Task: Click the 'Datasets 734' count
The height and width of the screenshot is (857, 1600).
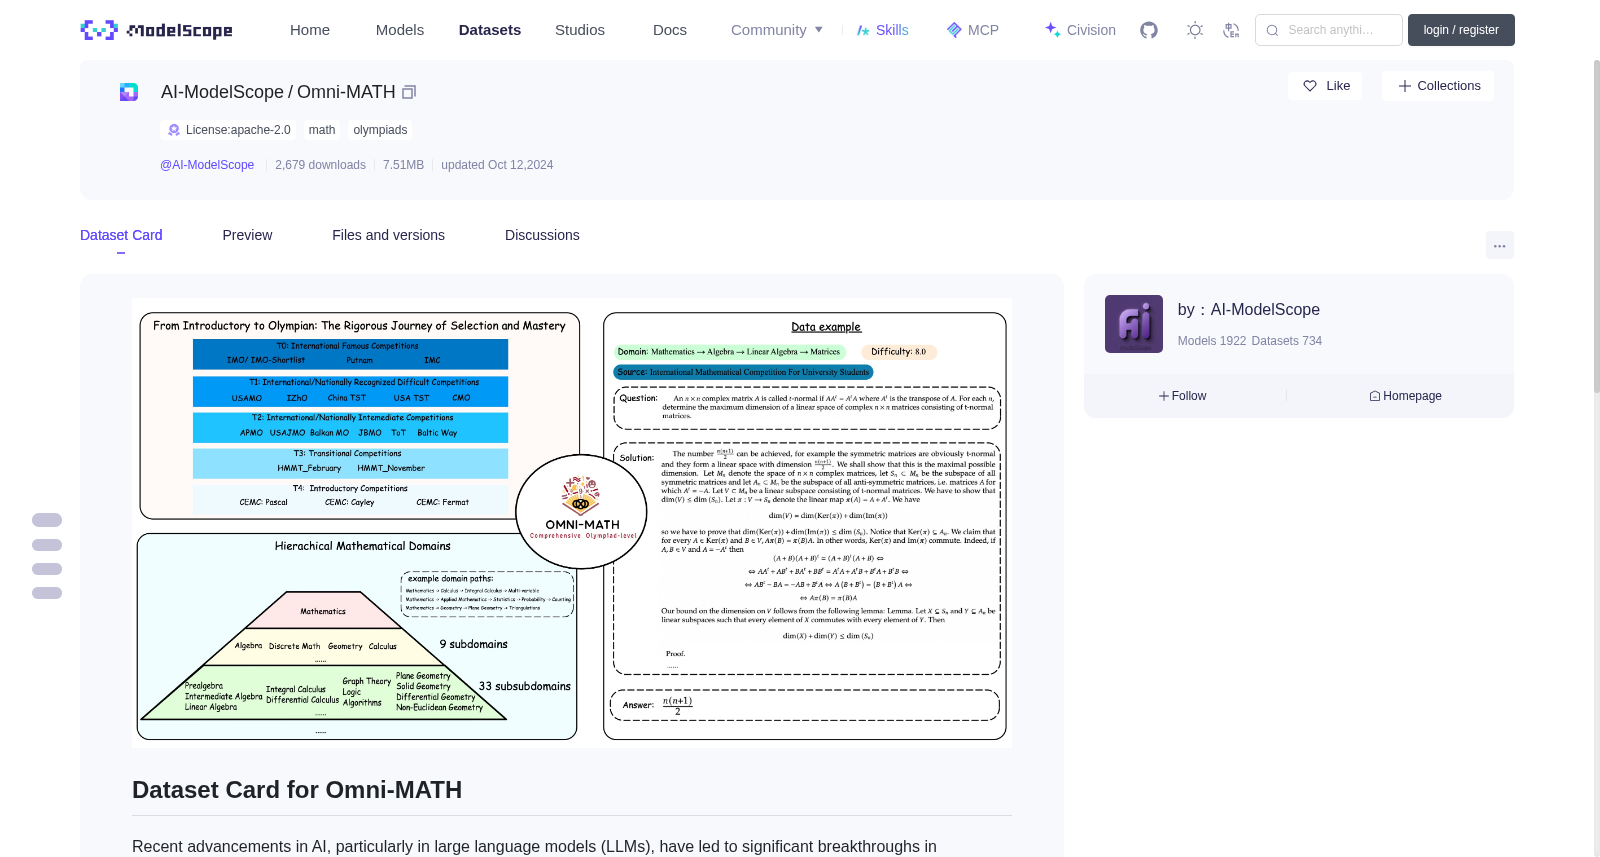Action: point(1287,341)
